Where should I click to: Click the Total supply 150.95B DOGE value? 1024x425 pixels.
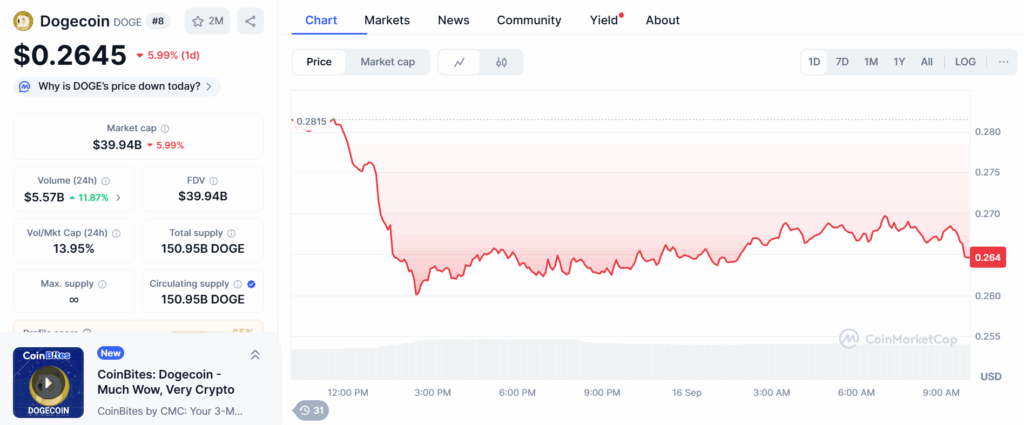203,248
